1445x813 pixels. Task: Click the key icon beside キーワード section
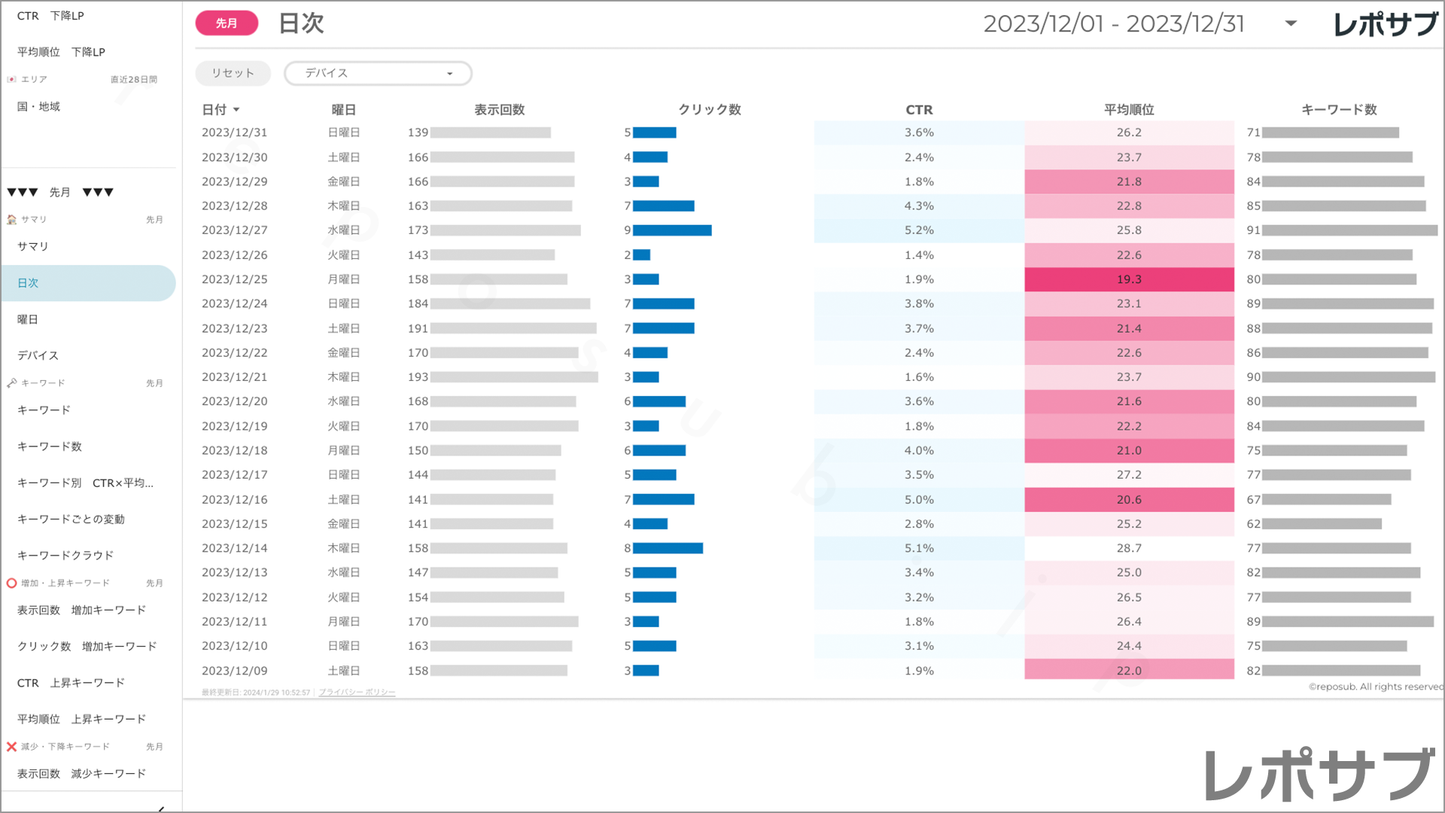[x=12, y=383]
